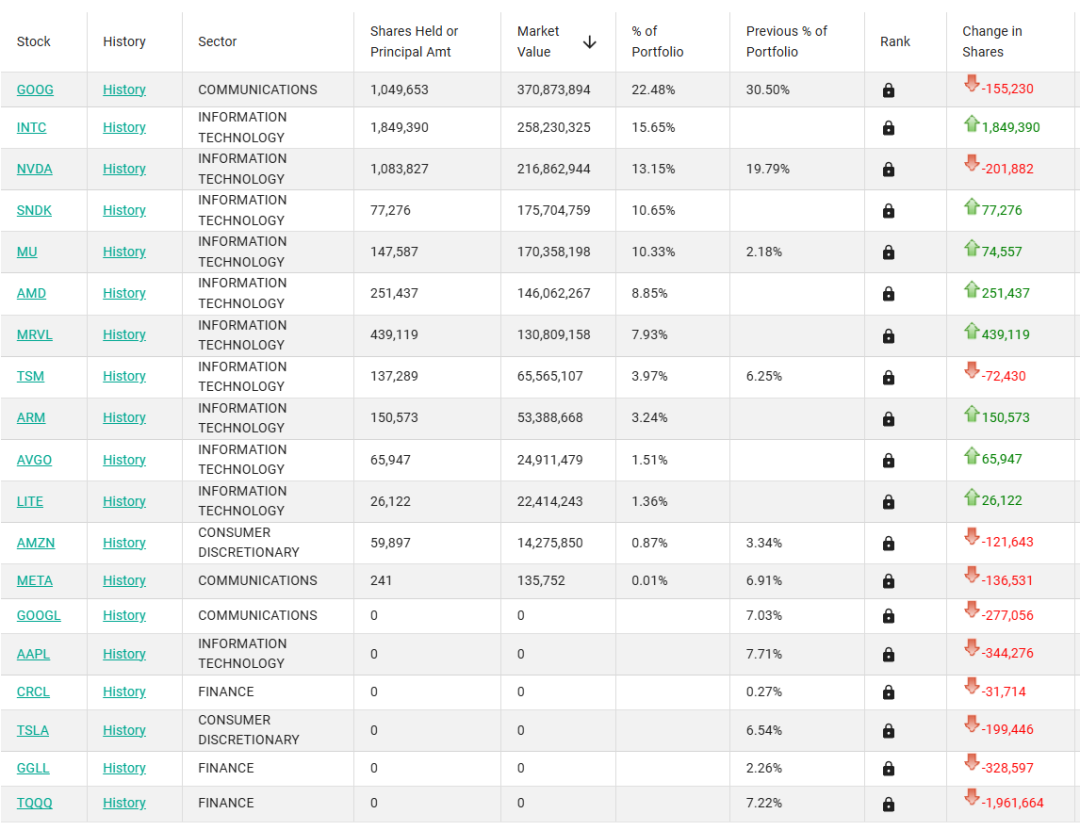The height and width of the screenshot is (830, 1080).
Task: Click the green up arrow beside 439,119
Action: 972,331
